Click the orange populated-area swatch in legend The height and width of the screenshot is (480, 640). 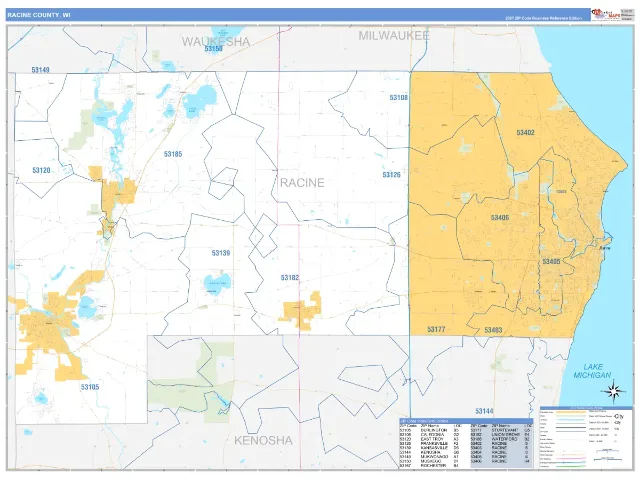point(571,412)
